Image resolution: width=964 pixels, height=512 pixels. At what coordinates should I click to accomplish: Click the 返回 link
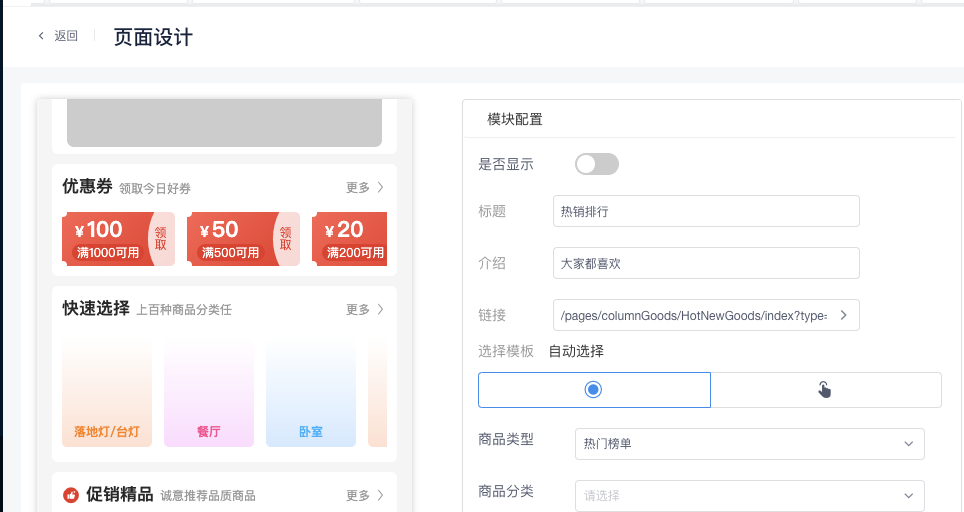[66, 36]
